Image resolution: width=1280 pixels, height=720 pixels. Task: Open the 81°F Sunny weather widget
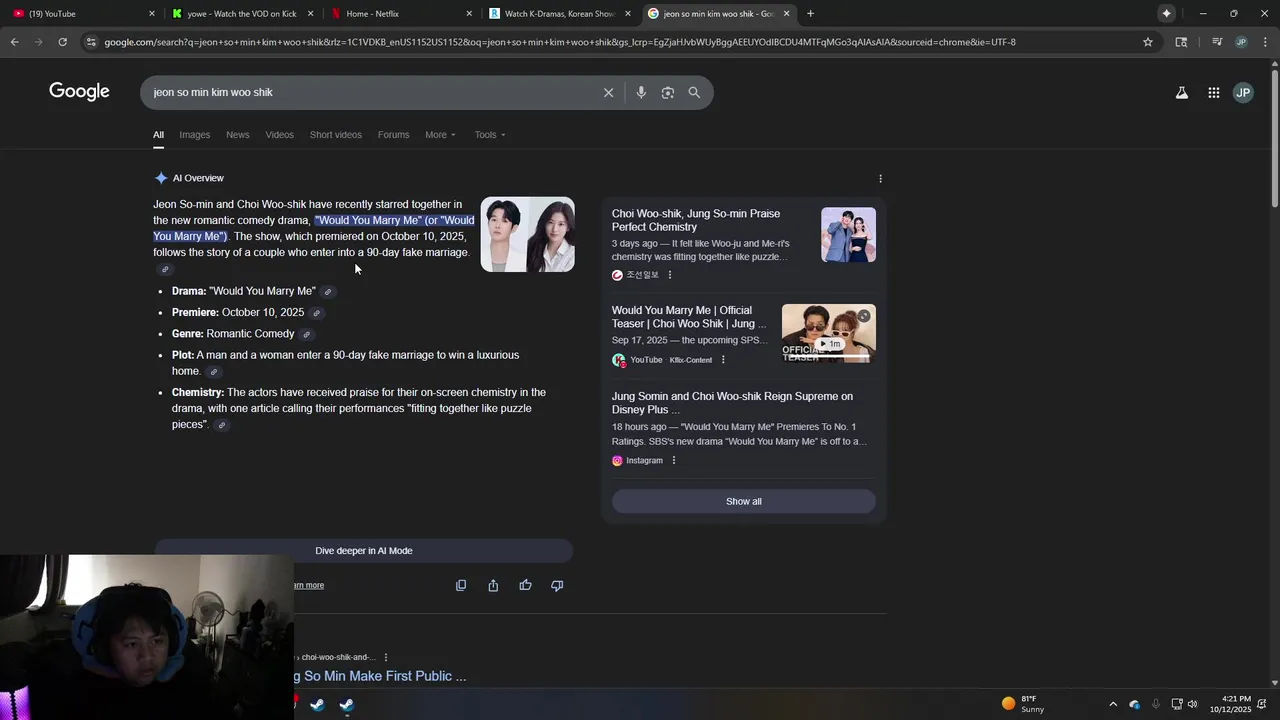point(1023,704)
